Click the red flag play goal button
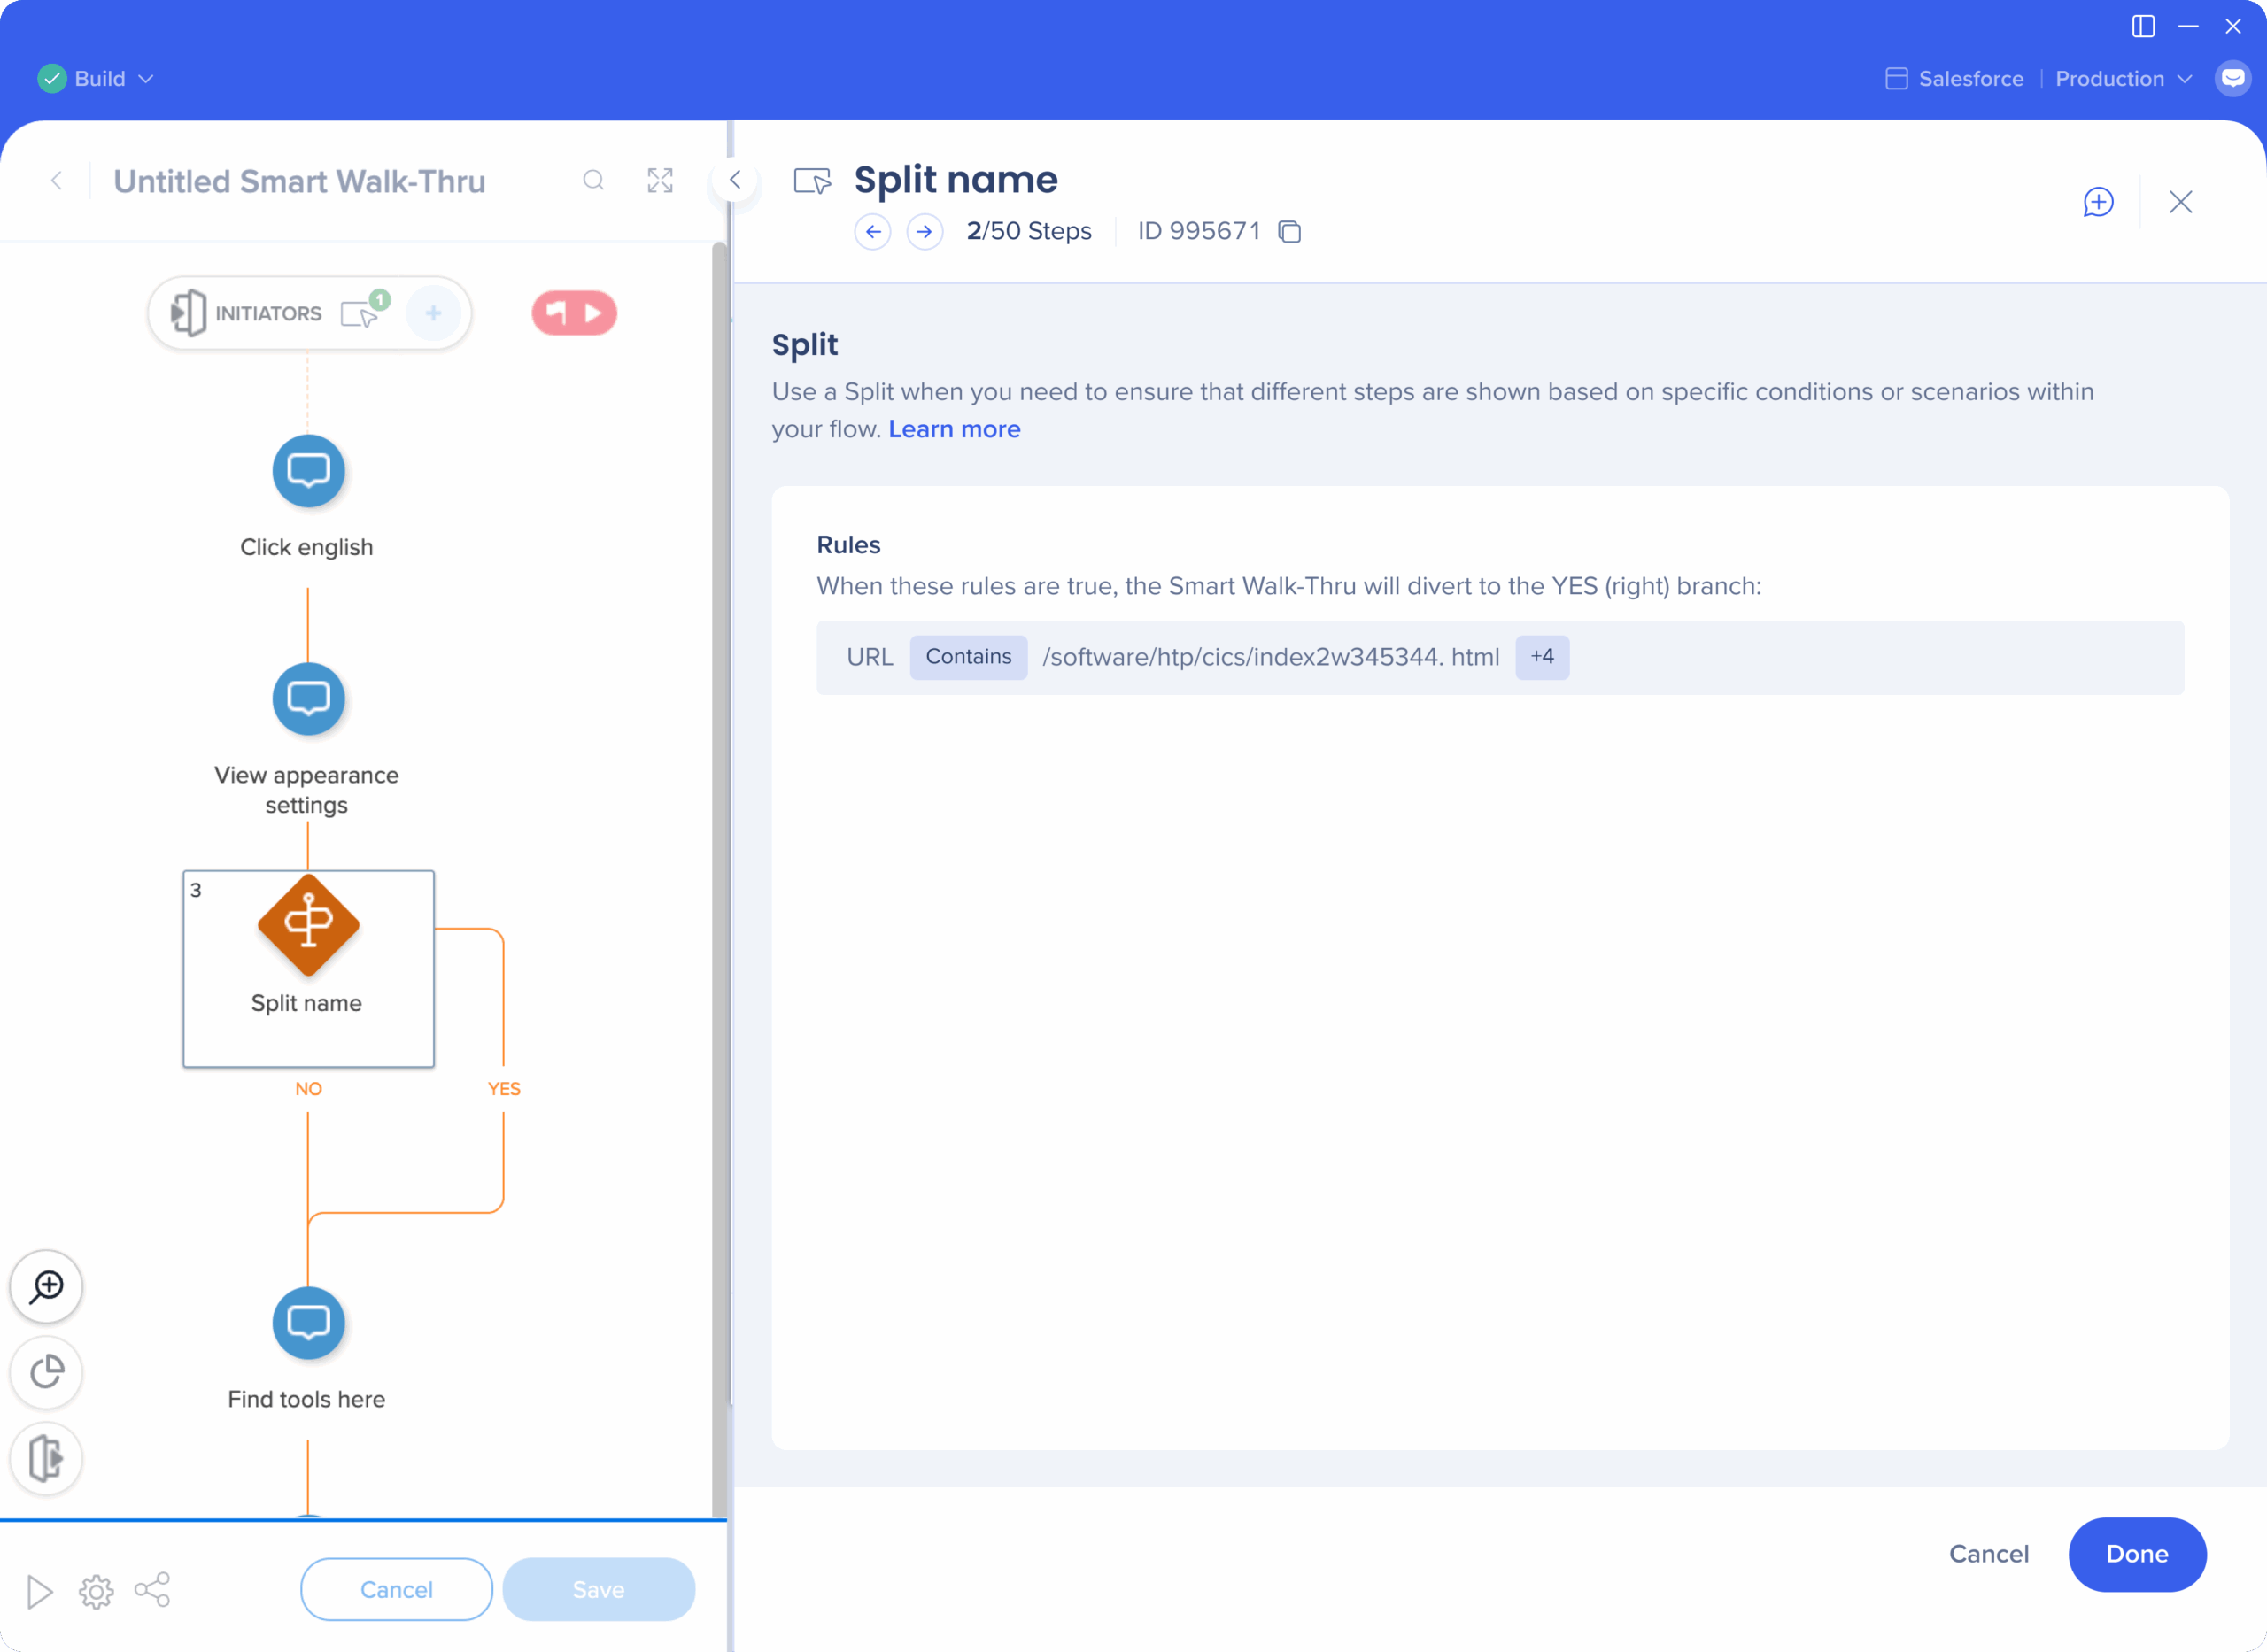 pos(574,313)
